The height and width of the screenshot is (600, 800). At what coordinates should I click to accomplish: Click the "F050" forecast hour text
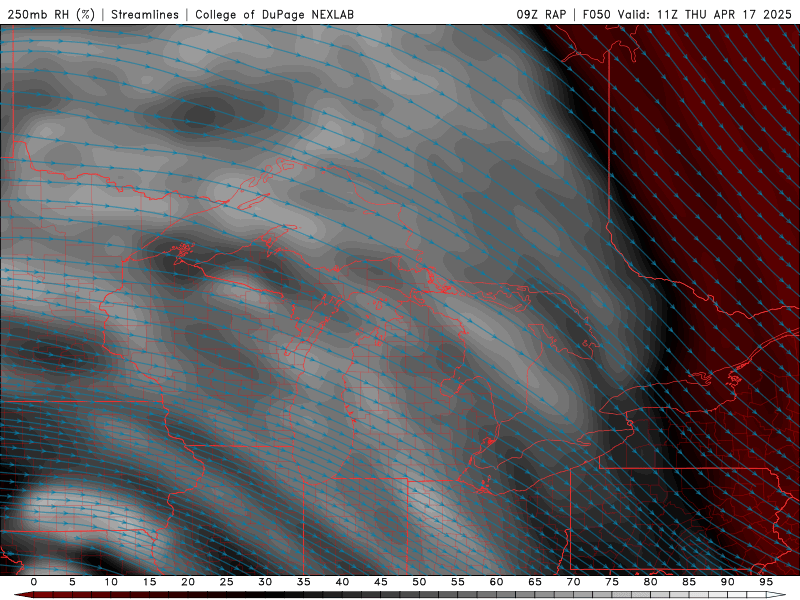coord(596,14)
